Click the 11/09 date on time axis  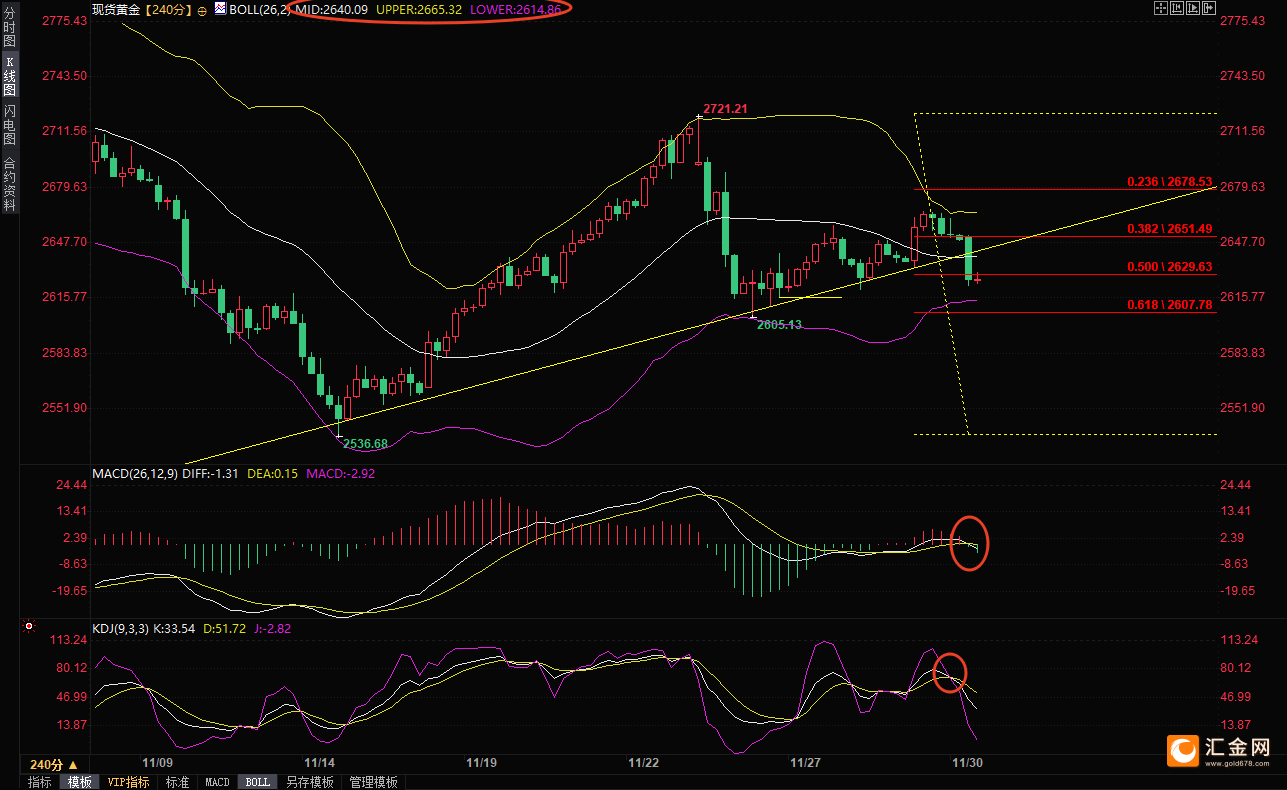tap(158, 762)
